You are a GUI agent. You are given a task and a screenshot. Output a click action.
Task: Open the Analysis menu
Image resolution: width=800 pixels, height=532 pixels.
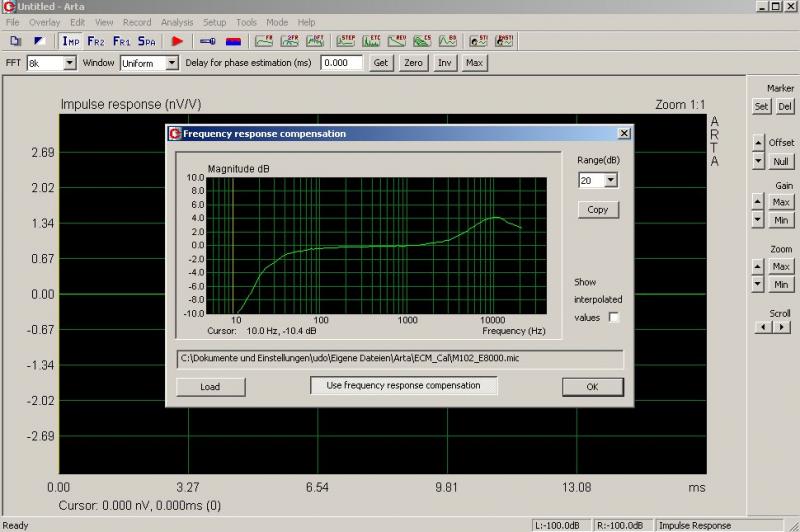pos(176,22)
